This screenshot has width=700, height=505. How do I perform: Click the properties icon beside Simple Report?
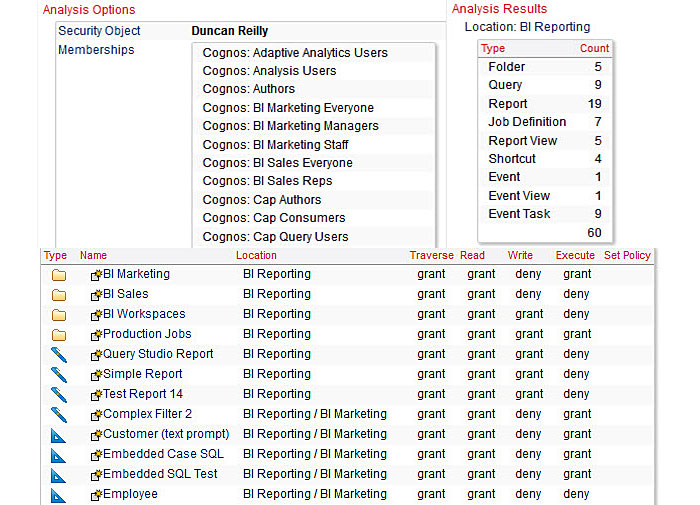pyautogui.click(x=96, y=375)
